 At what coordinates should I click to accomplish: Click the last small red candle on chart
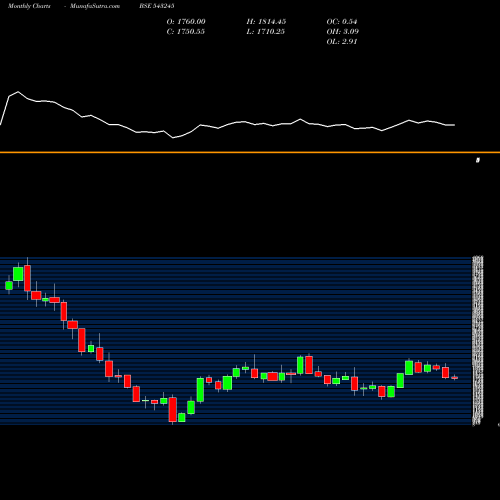pos(455,378)
